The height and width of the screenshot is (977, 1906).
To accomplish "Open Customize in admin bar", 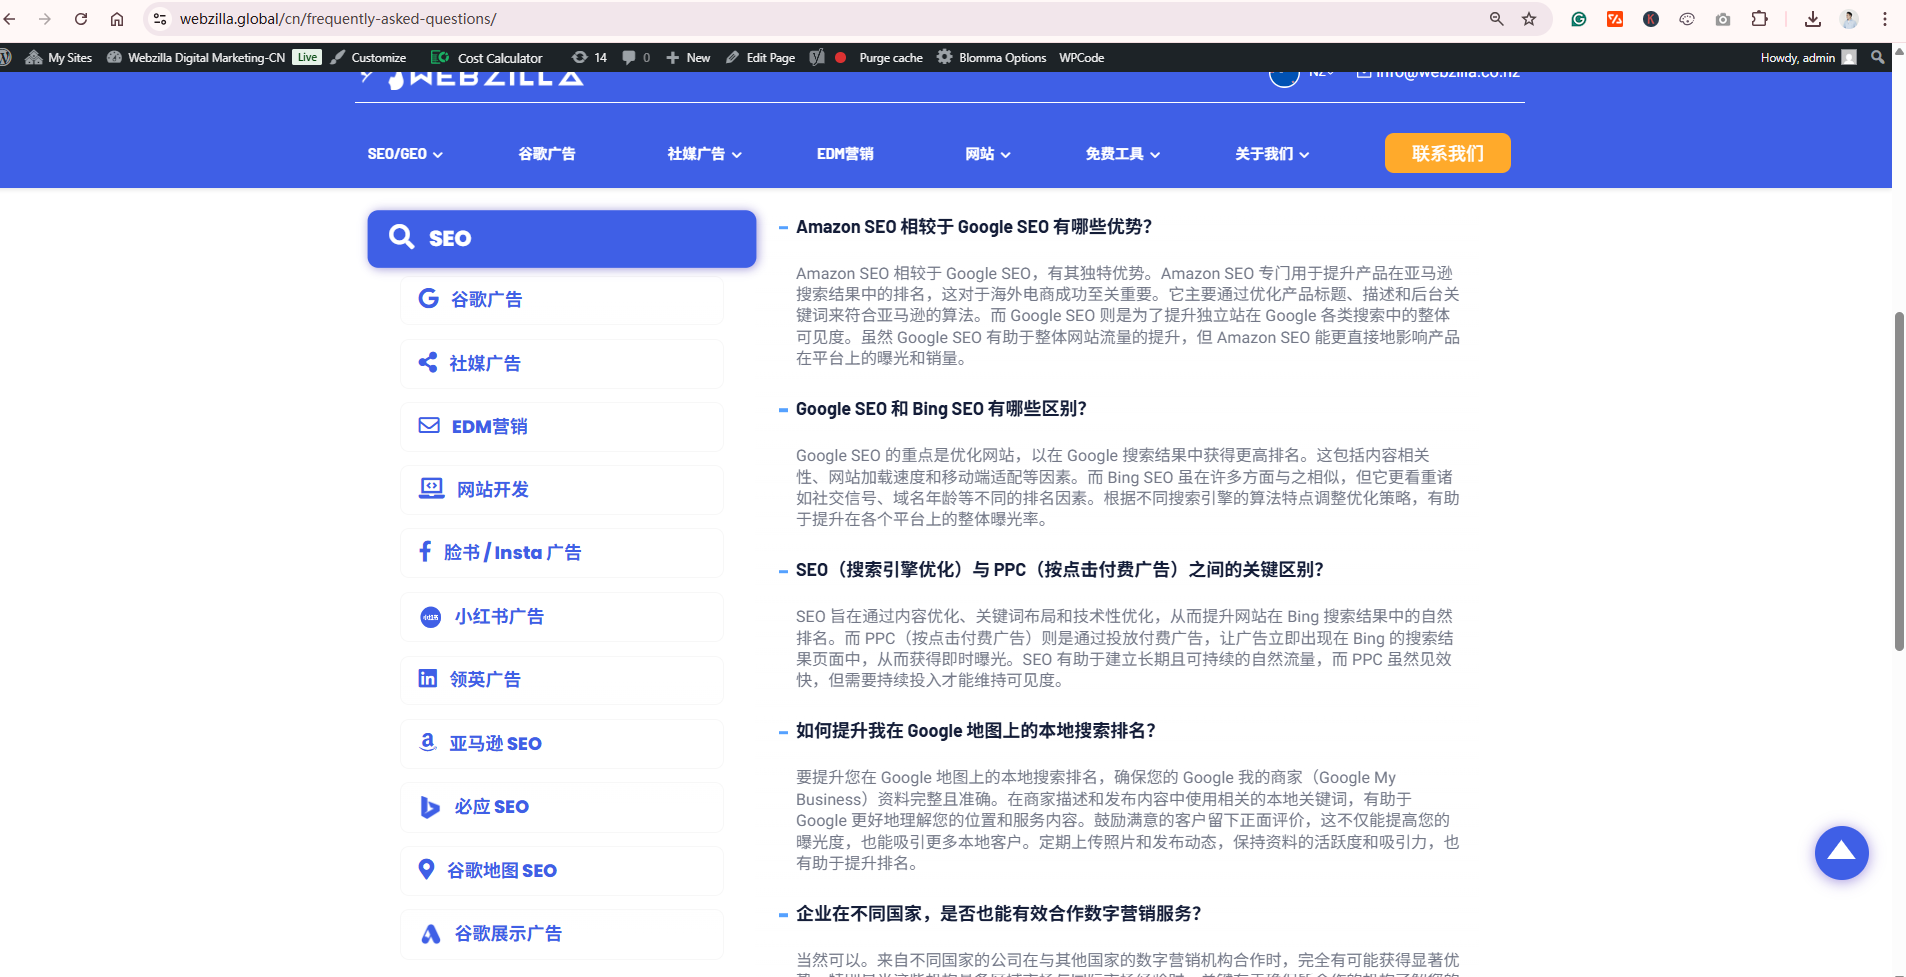I will pos(368,57).
